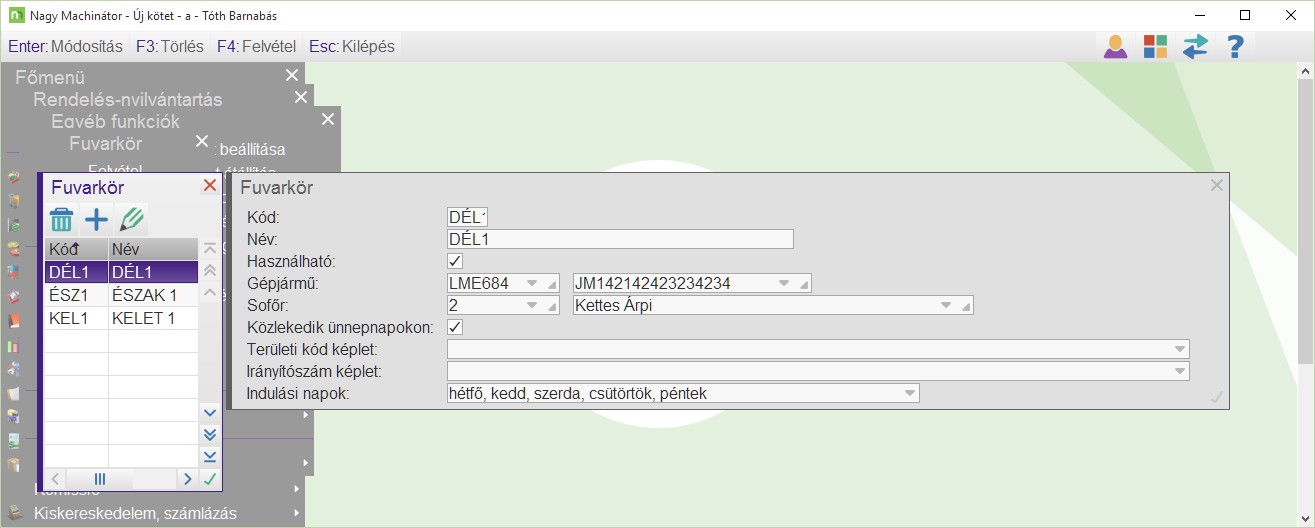The width and height of the screenshot is (1315, 528).
Task: Click Esc: Kilépés in the shortcut bar
Action: [352, 46]
